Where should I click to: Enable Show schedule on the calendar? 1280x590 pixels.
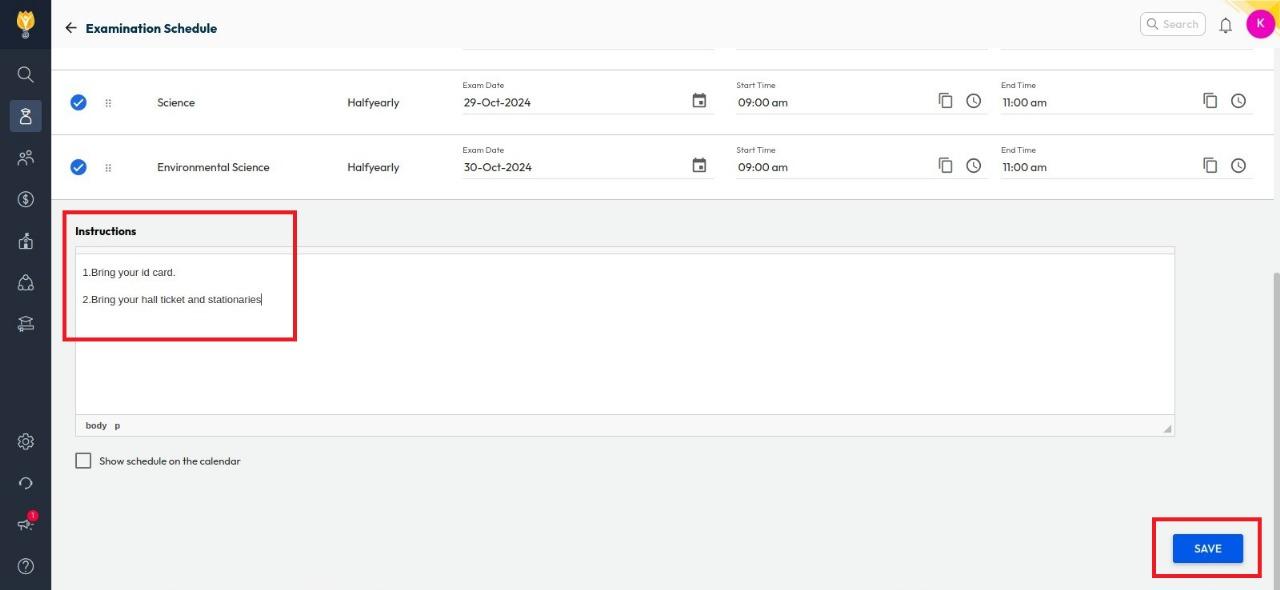click(x=83, y=461)
